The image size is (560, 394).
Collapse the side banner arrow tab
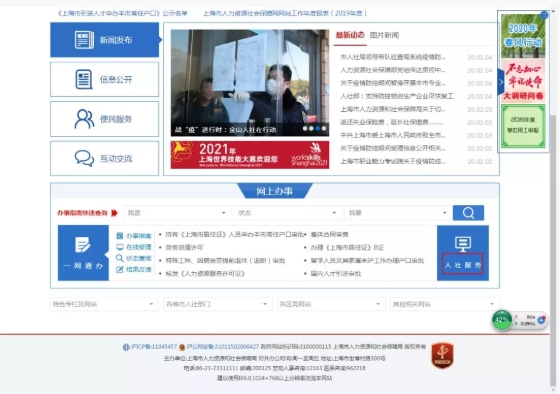[501, 82]
